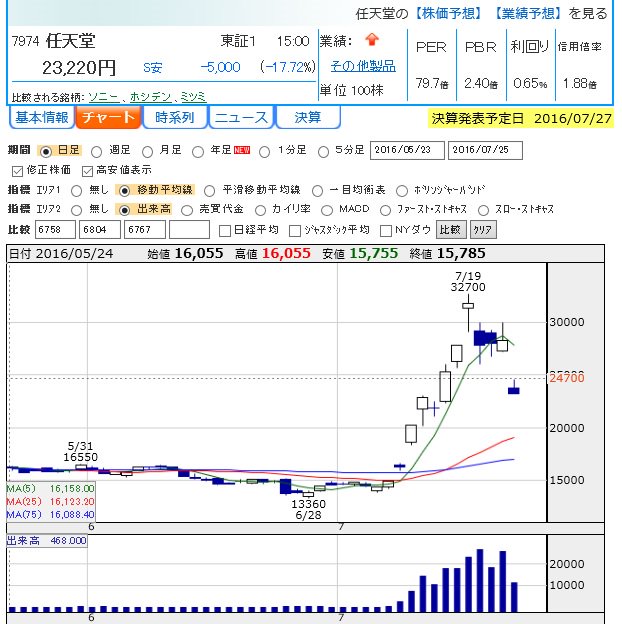
Task: Select スロー・ストキャス radio button
Action: (483, 210)
